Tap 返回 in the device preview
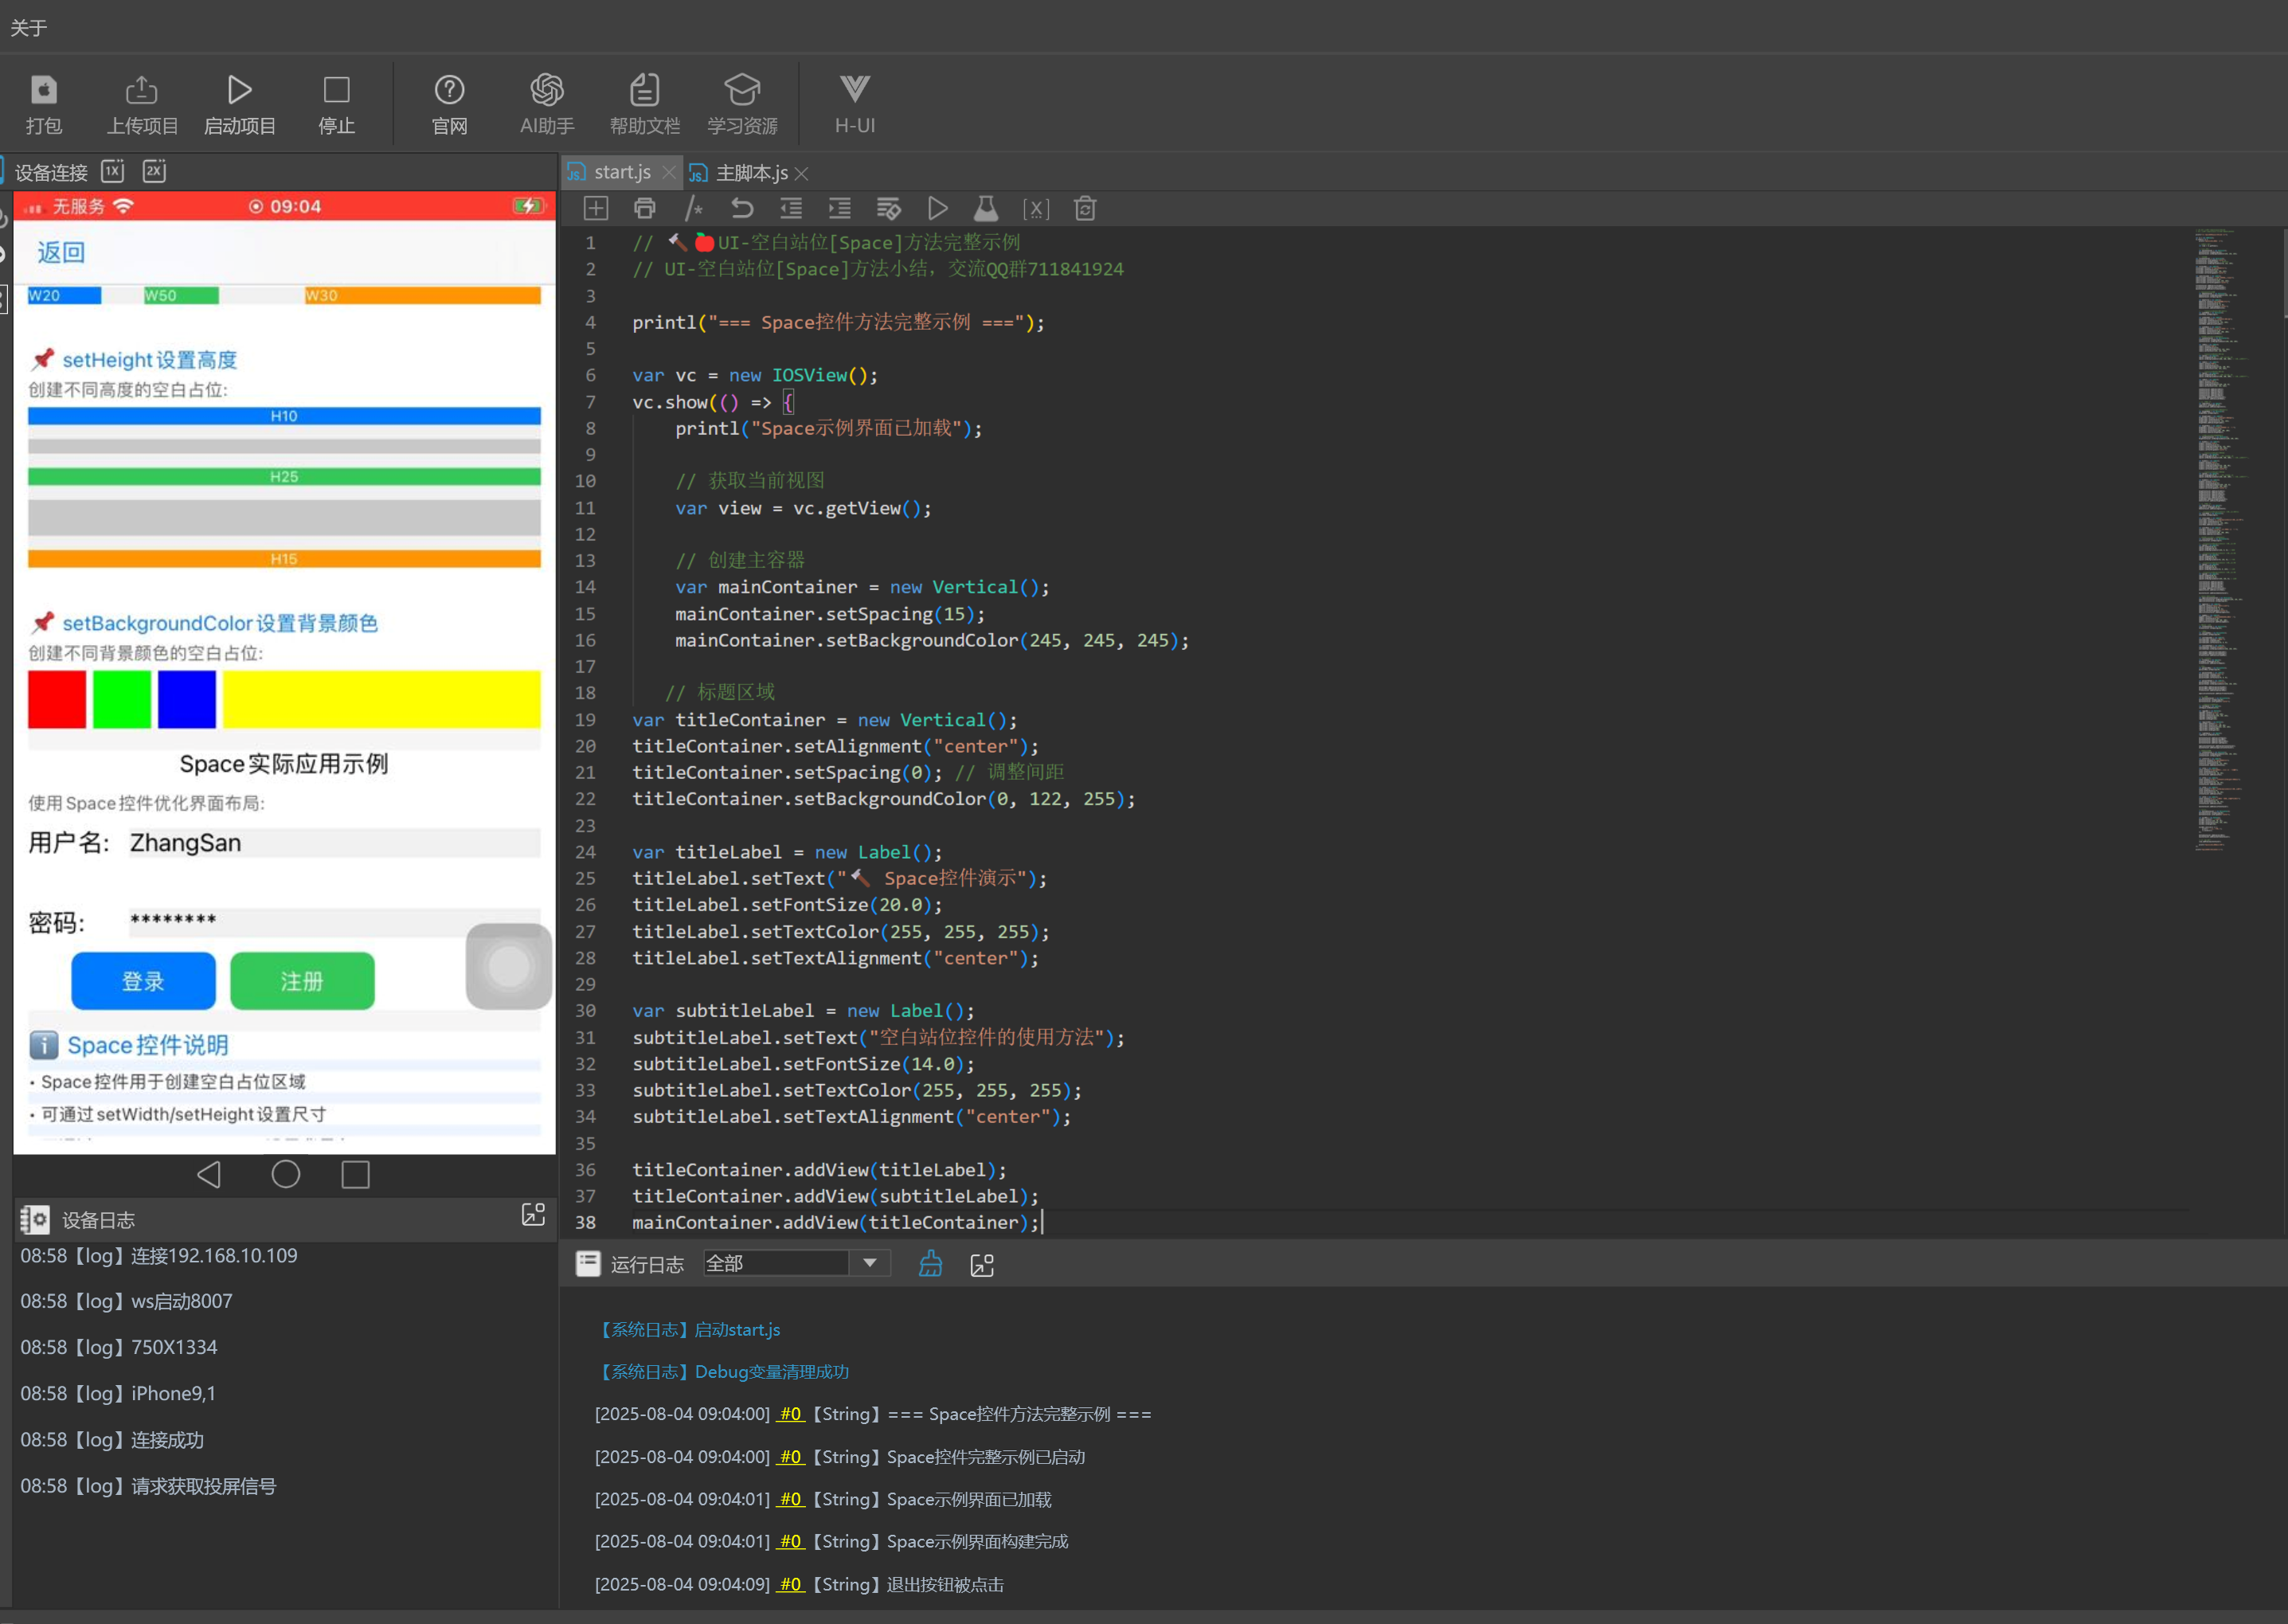The image size is (2288, 1624). tap(61, 252)
